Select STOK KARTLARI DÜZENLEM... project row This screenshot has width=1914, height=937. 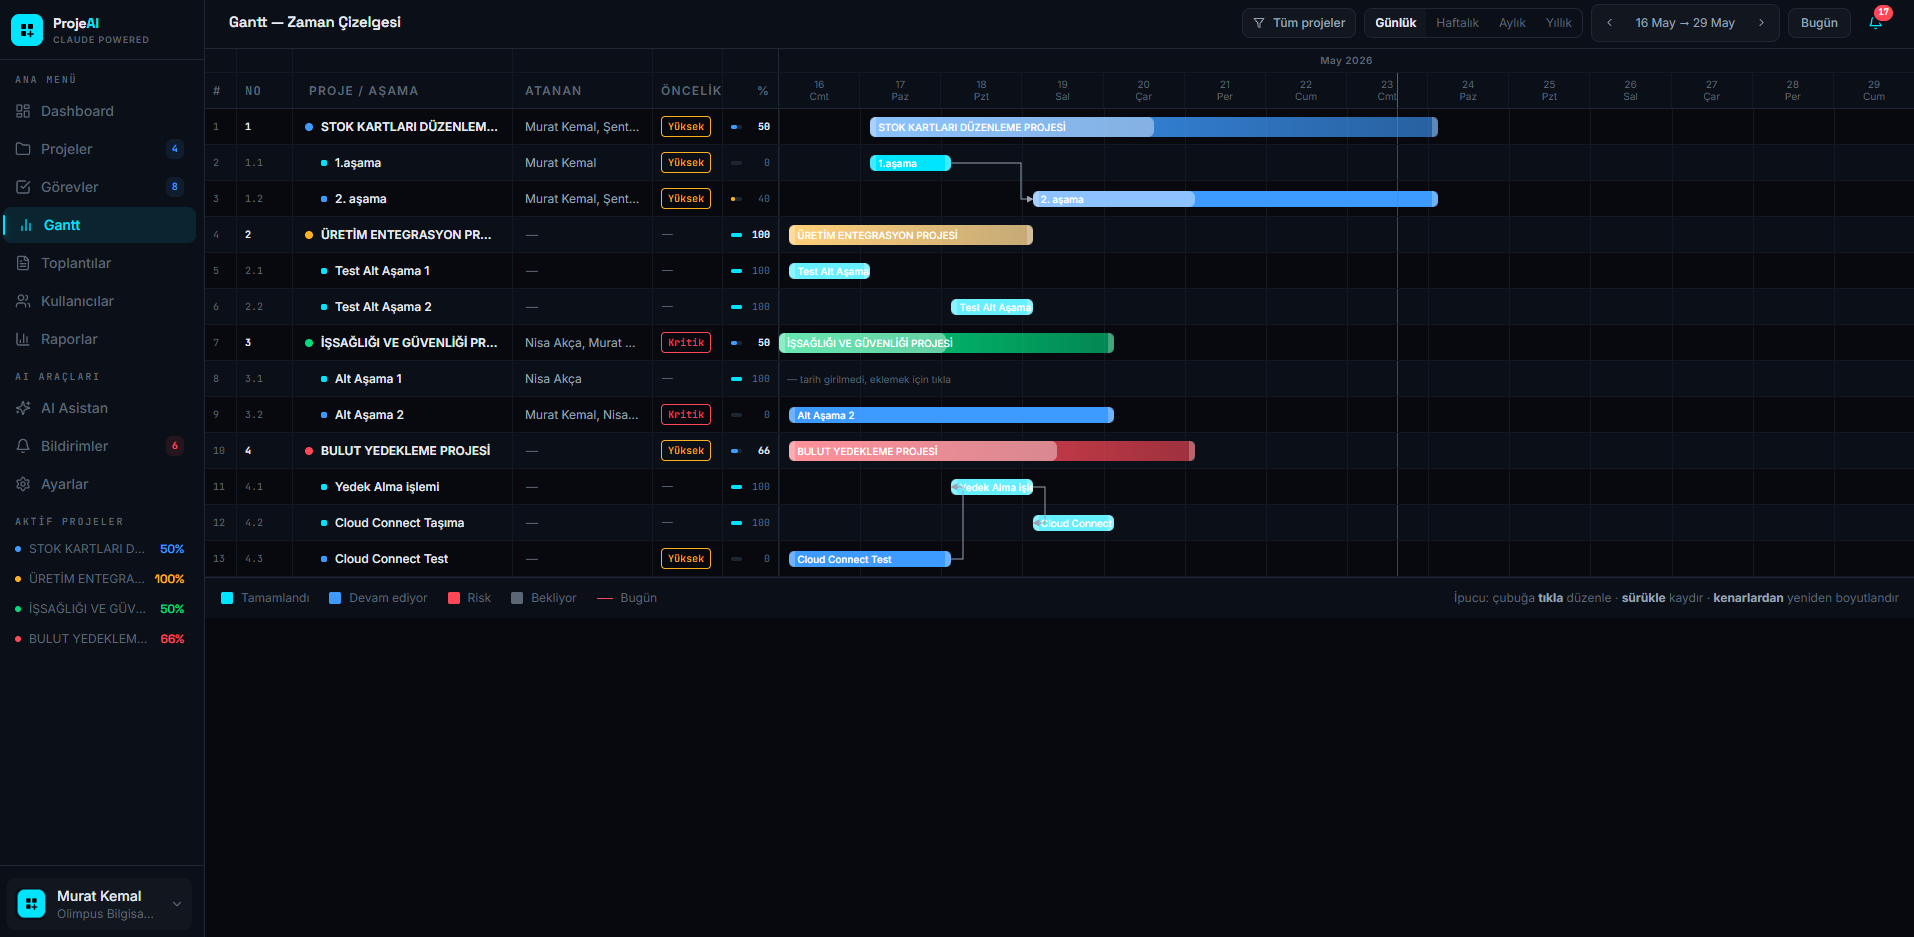click(x=408, y=127)
